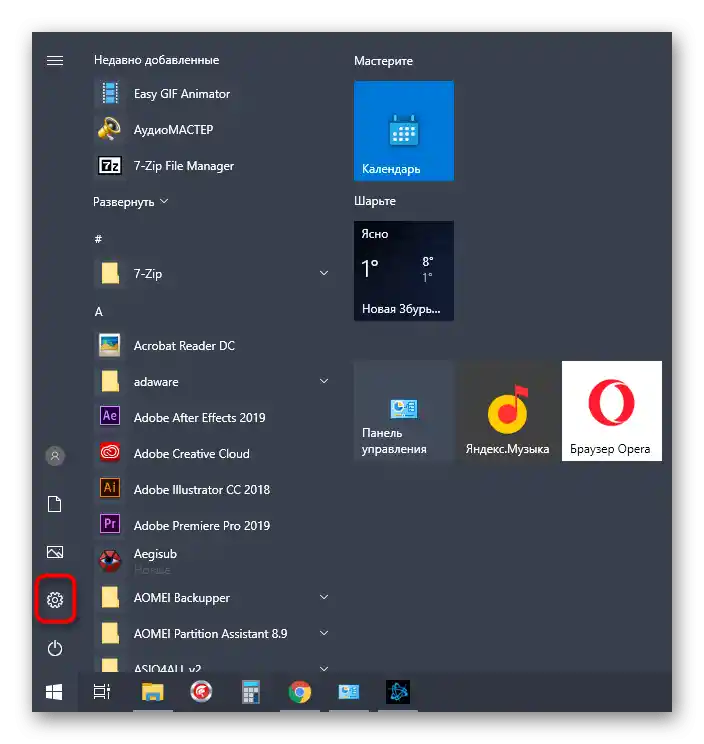The height and width of the screenshot is (744, 704).
Task: Click the Windows Start button
Action: point(54,692)
